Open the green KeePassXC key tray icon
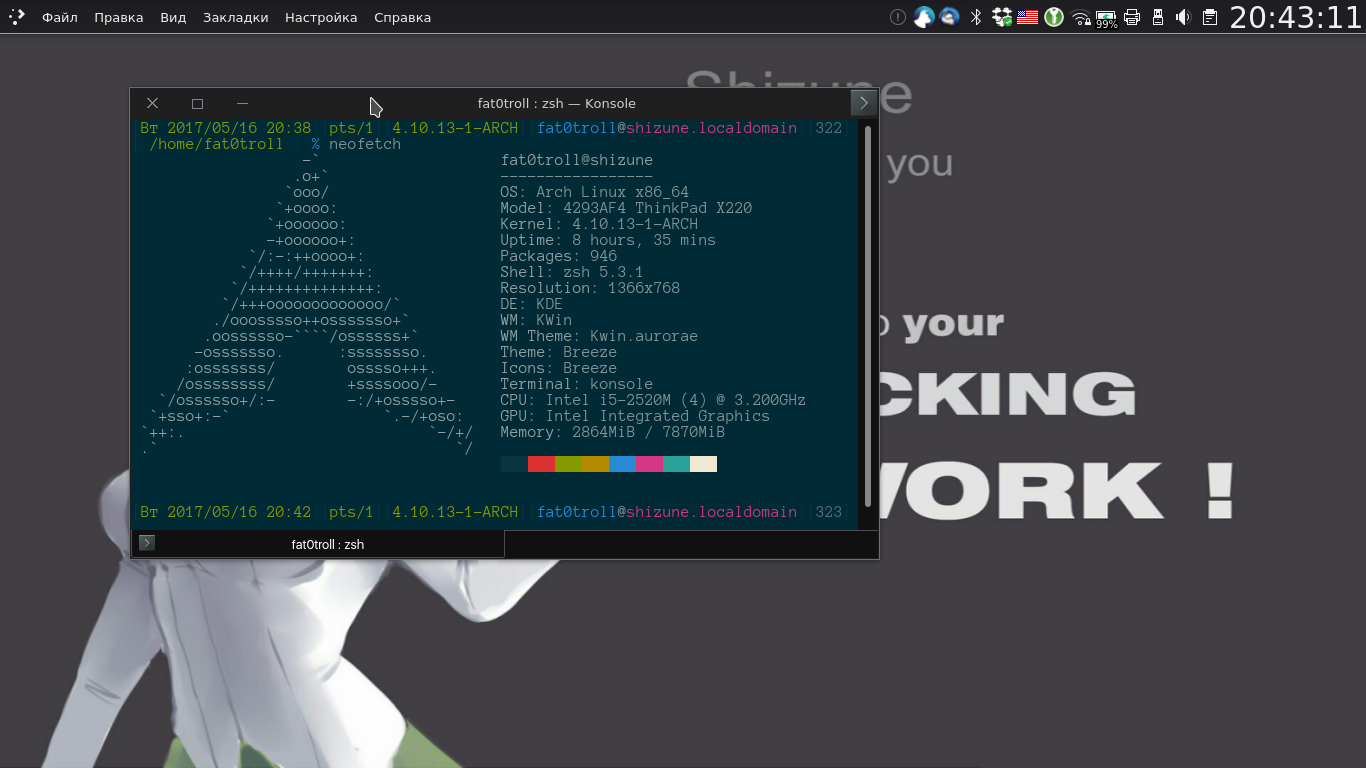 click(1053, 17)
